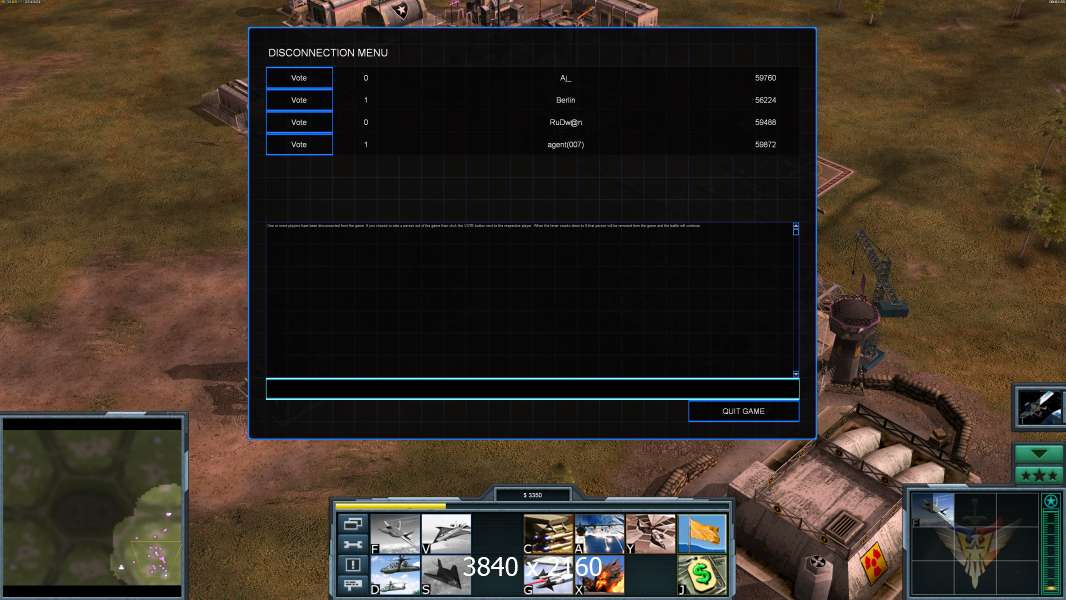
Task: Click the yellow progress bar above the command icons
Action: click(391, 506)
